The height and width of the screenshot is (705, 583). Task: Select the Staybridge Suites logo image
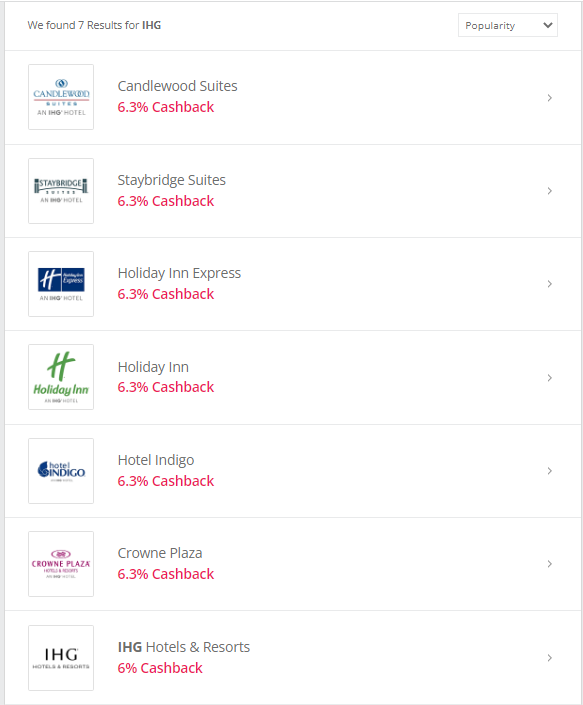coord(61,191)
